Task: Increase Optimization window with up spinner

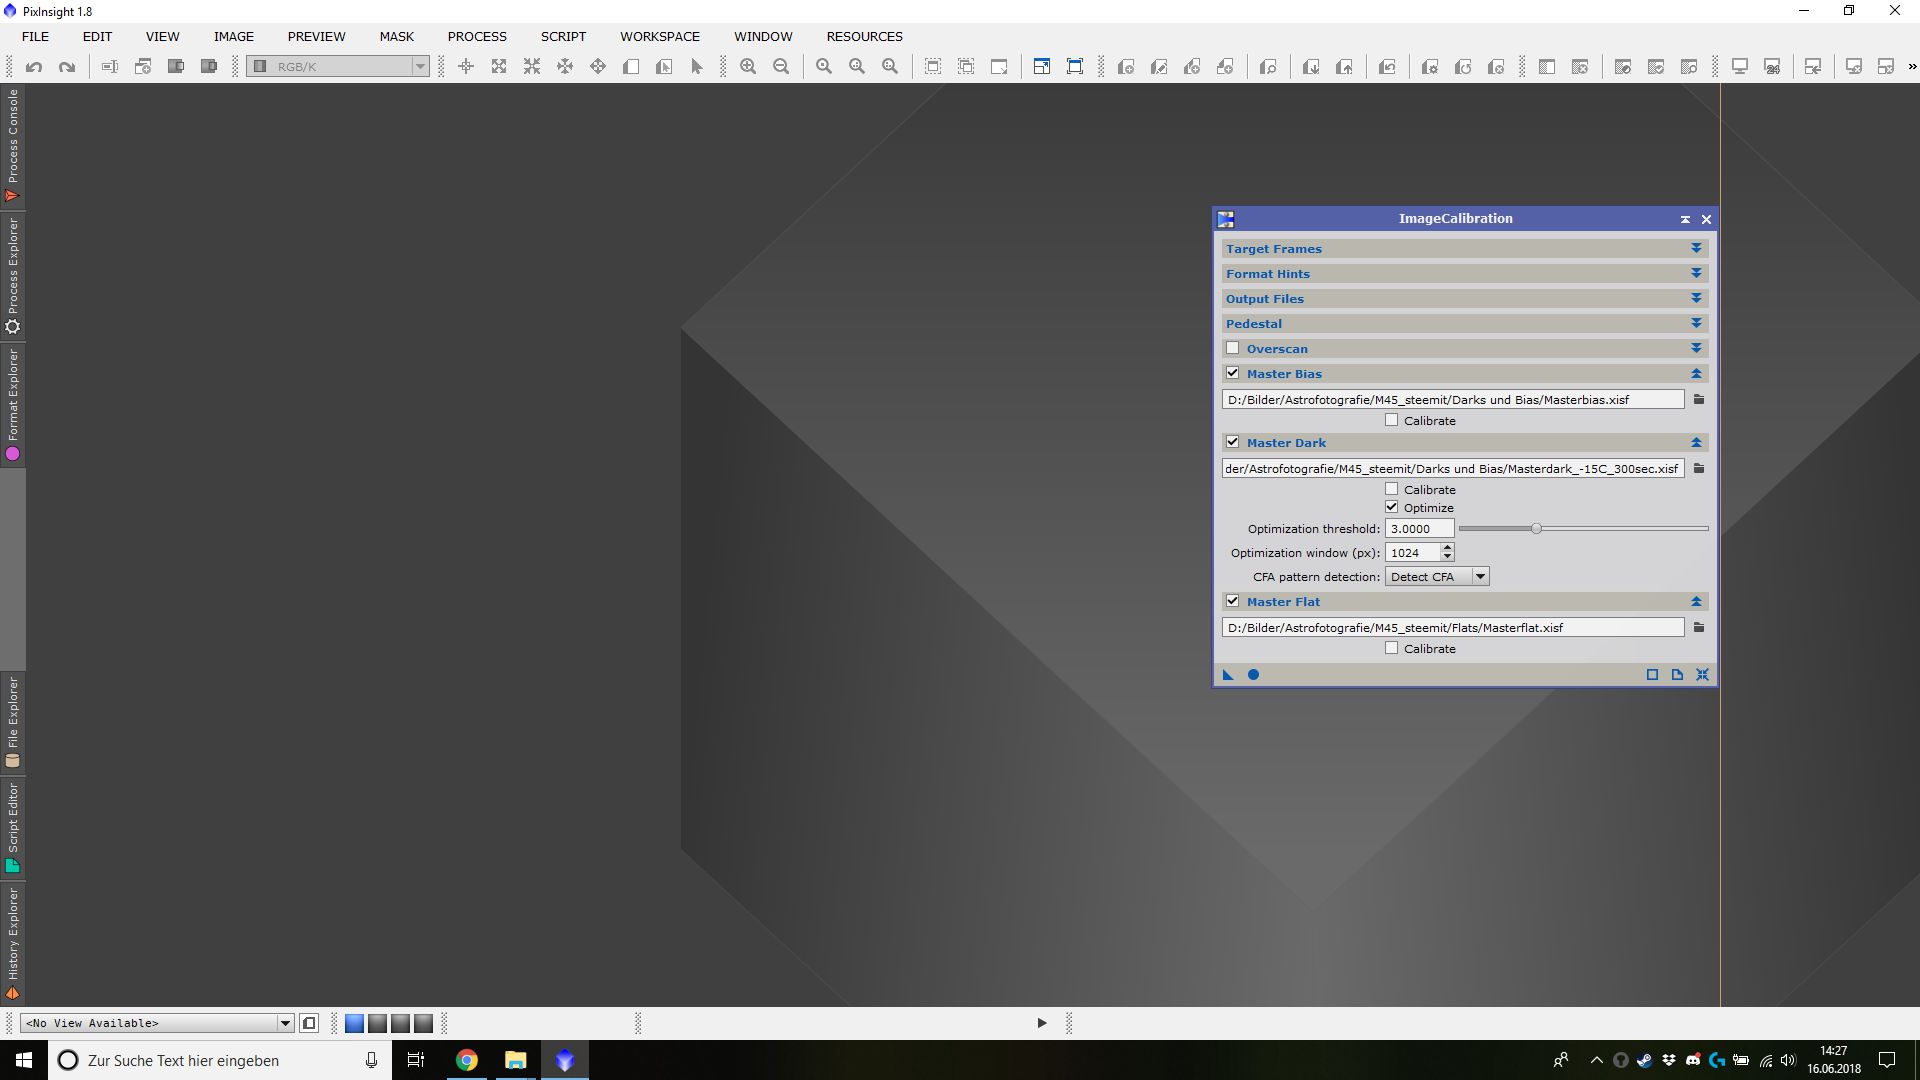Action: point(1447,548)
